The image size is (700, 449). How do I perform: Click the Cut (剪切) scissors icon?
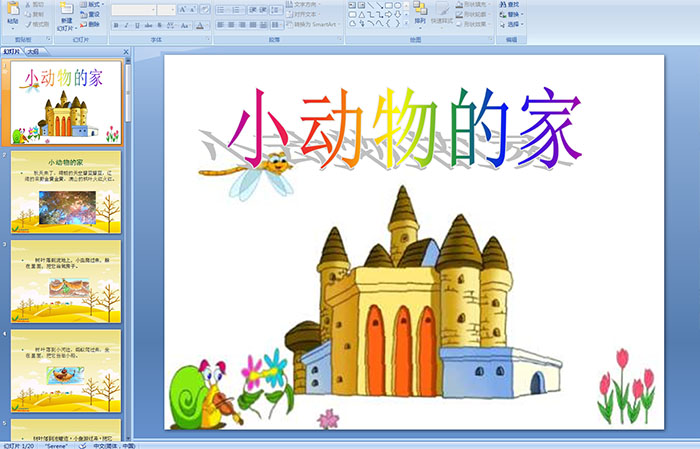29,4
